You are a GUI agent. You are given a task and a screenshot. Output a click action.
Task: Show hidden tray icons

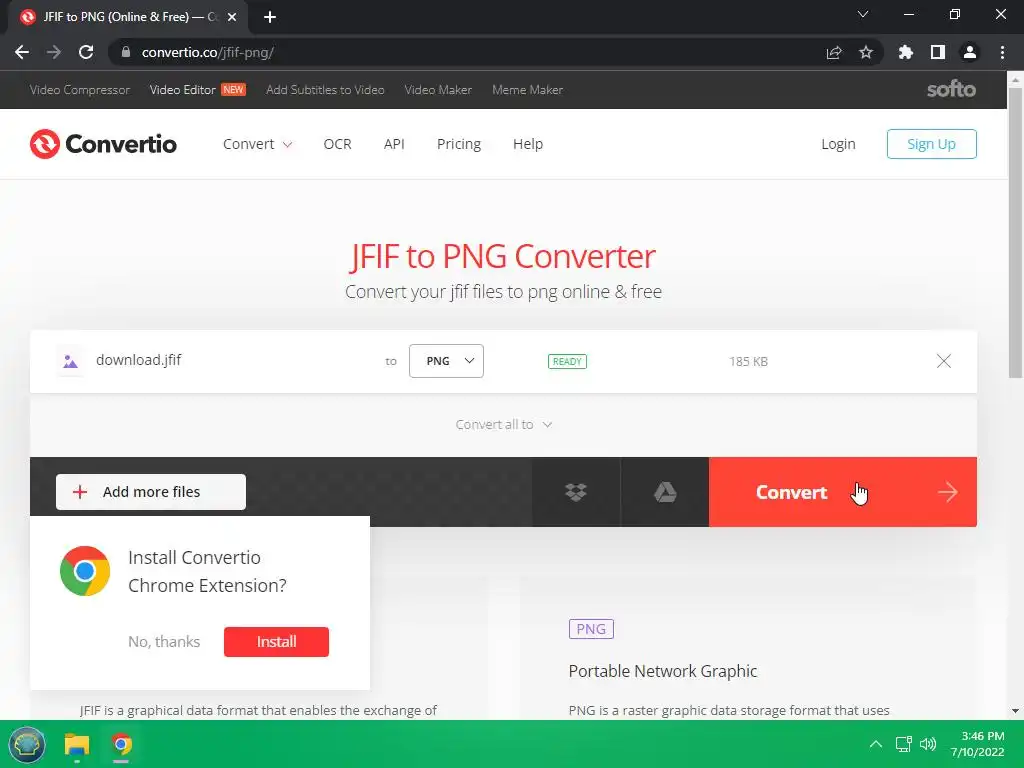pyautogui.click(x=876, y=744)
